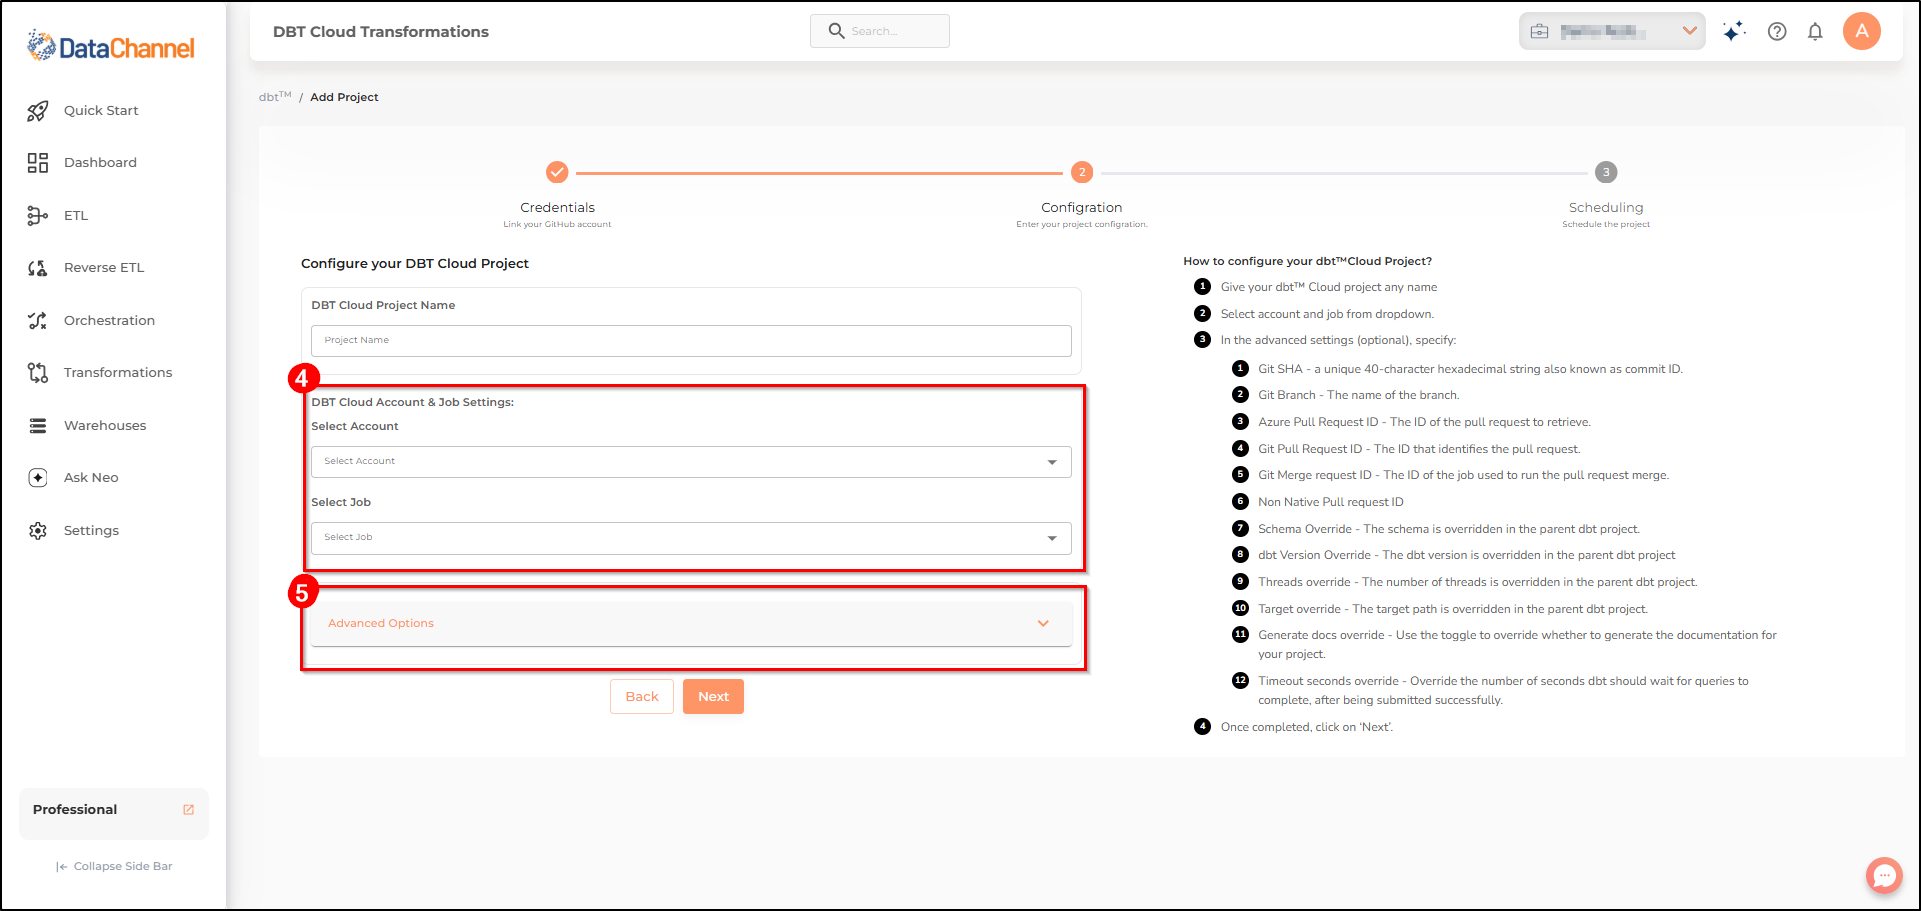Open Dashboard from the sidebar
Screen dimensions: 1921x911
[100, 163]
